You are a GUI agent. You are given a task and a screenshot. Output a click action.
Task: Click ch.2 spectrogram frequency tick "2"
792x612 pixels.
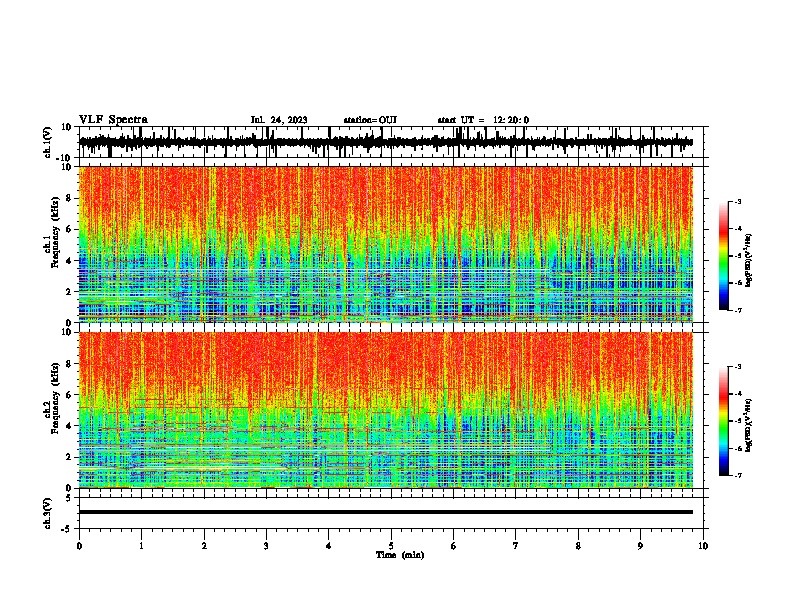click(x=69, y=457)
